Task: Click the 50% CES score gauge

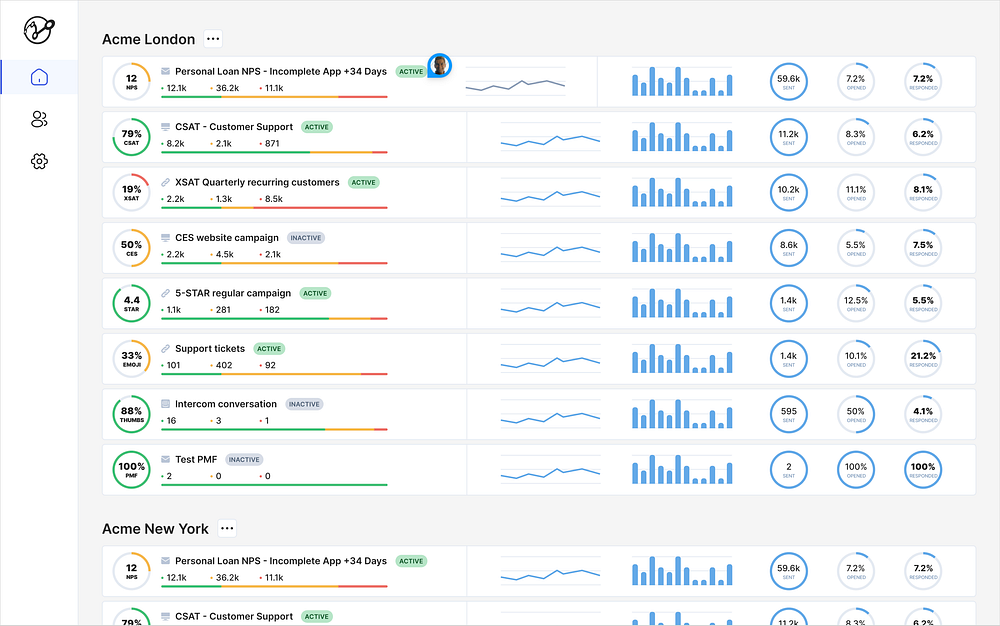Action: 131,248
